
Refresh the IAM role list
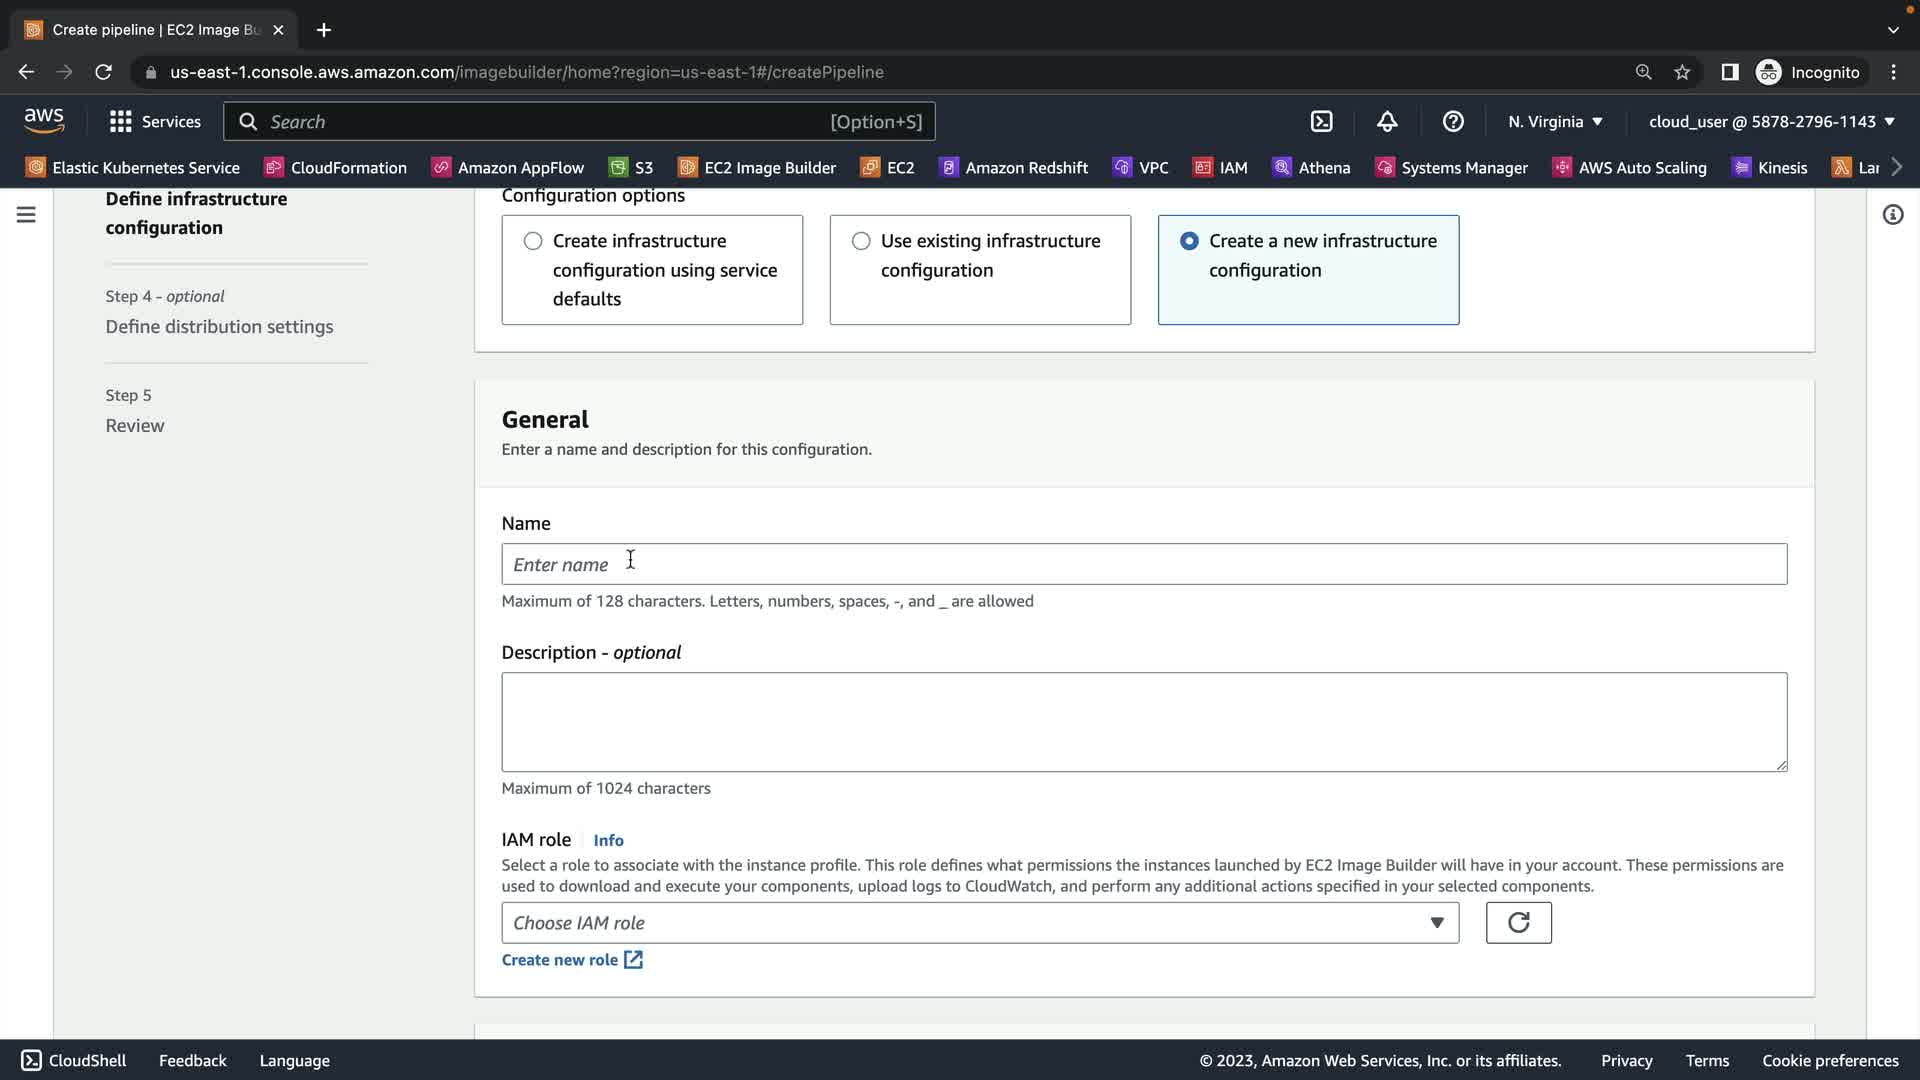tap(1518, 922)
